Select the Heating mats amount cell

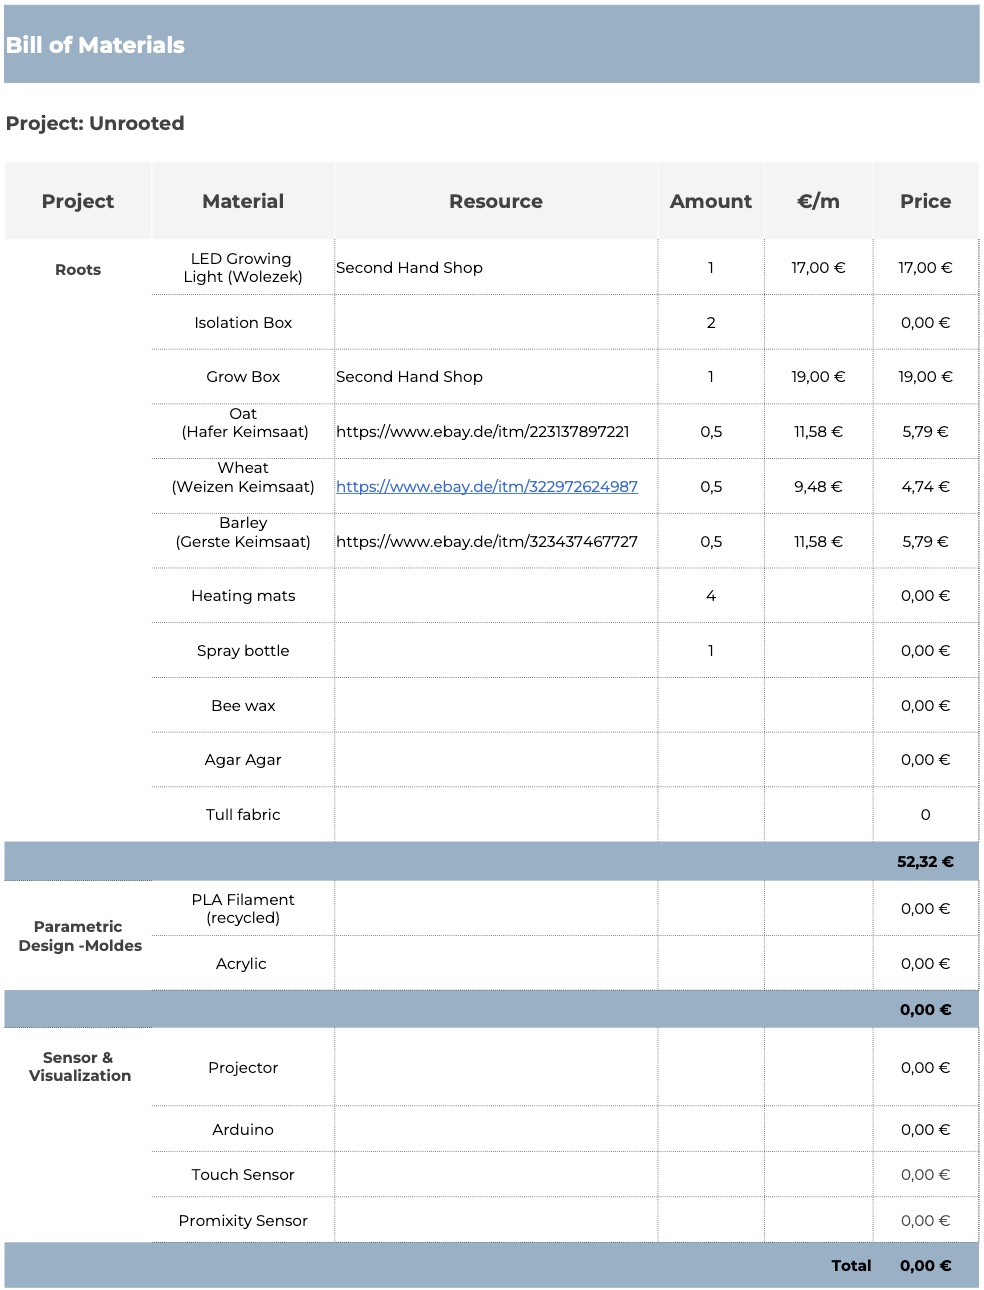pyautogui.click(x=710, y=596)
